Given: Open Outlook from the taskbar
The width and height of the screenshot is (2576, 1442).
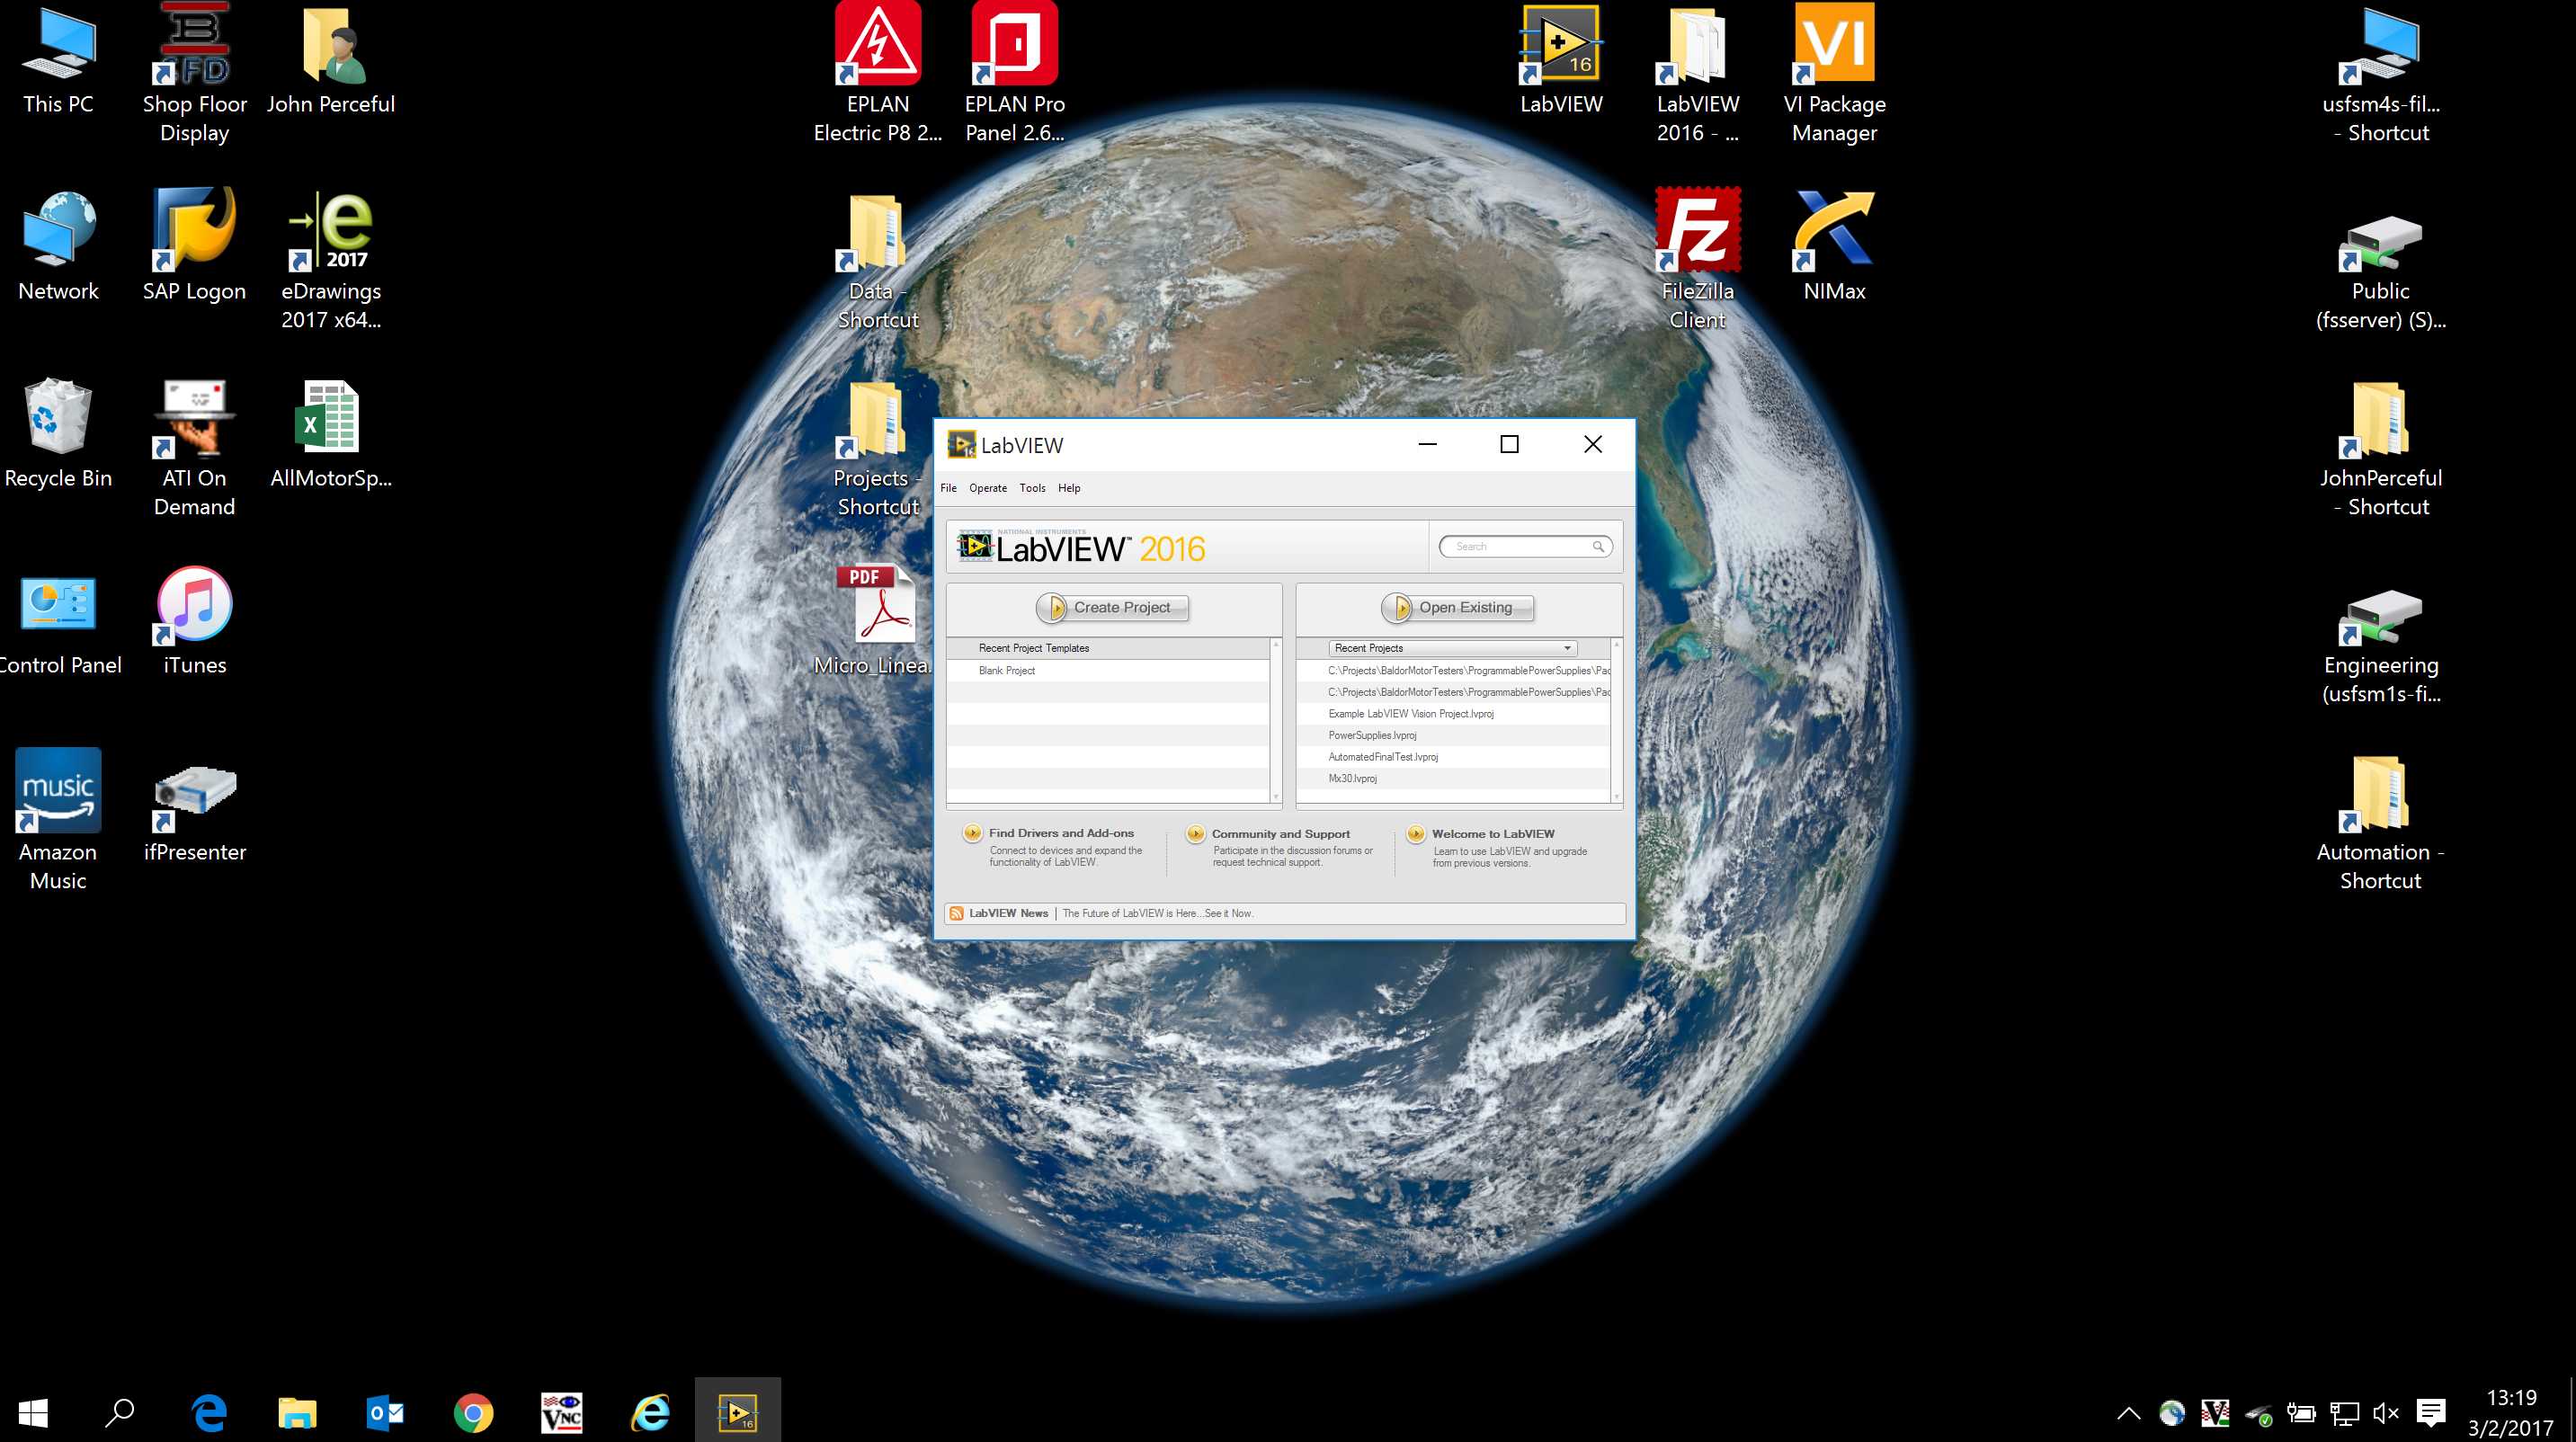Looking at the screenshot, I should (x=385, y=1412).
